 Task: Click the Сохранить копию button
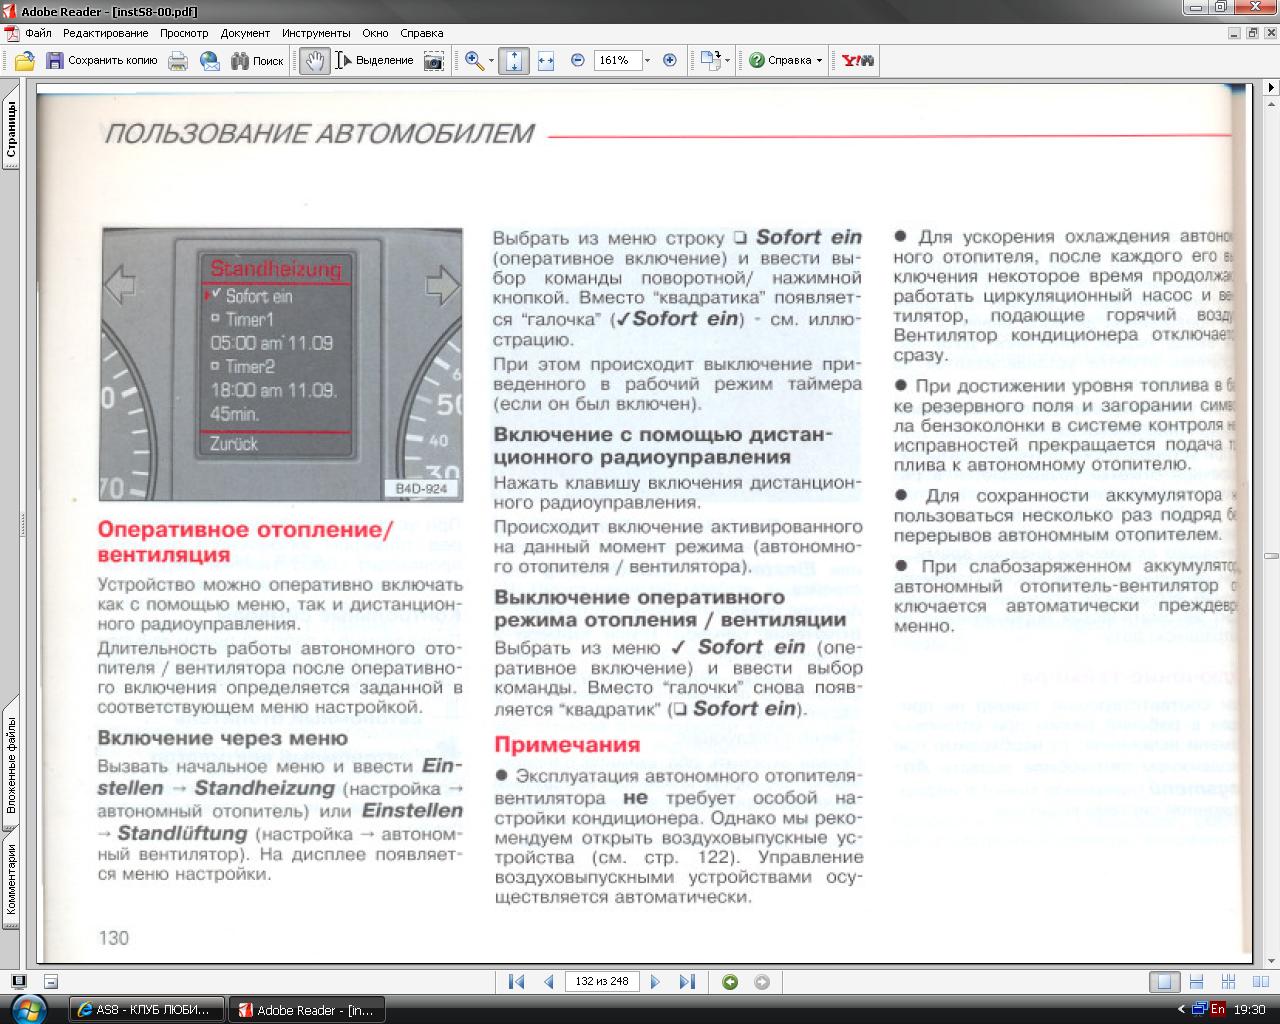[x=101, y=61]
